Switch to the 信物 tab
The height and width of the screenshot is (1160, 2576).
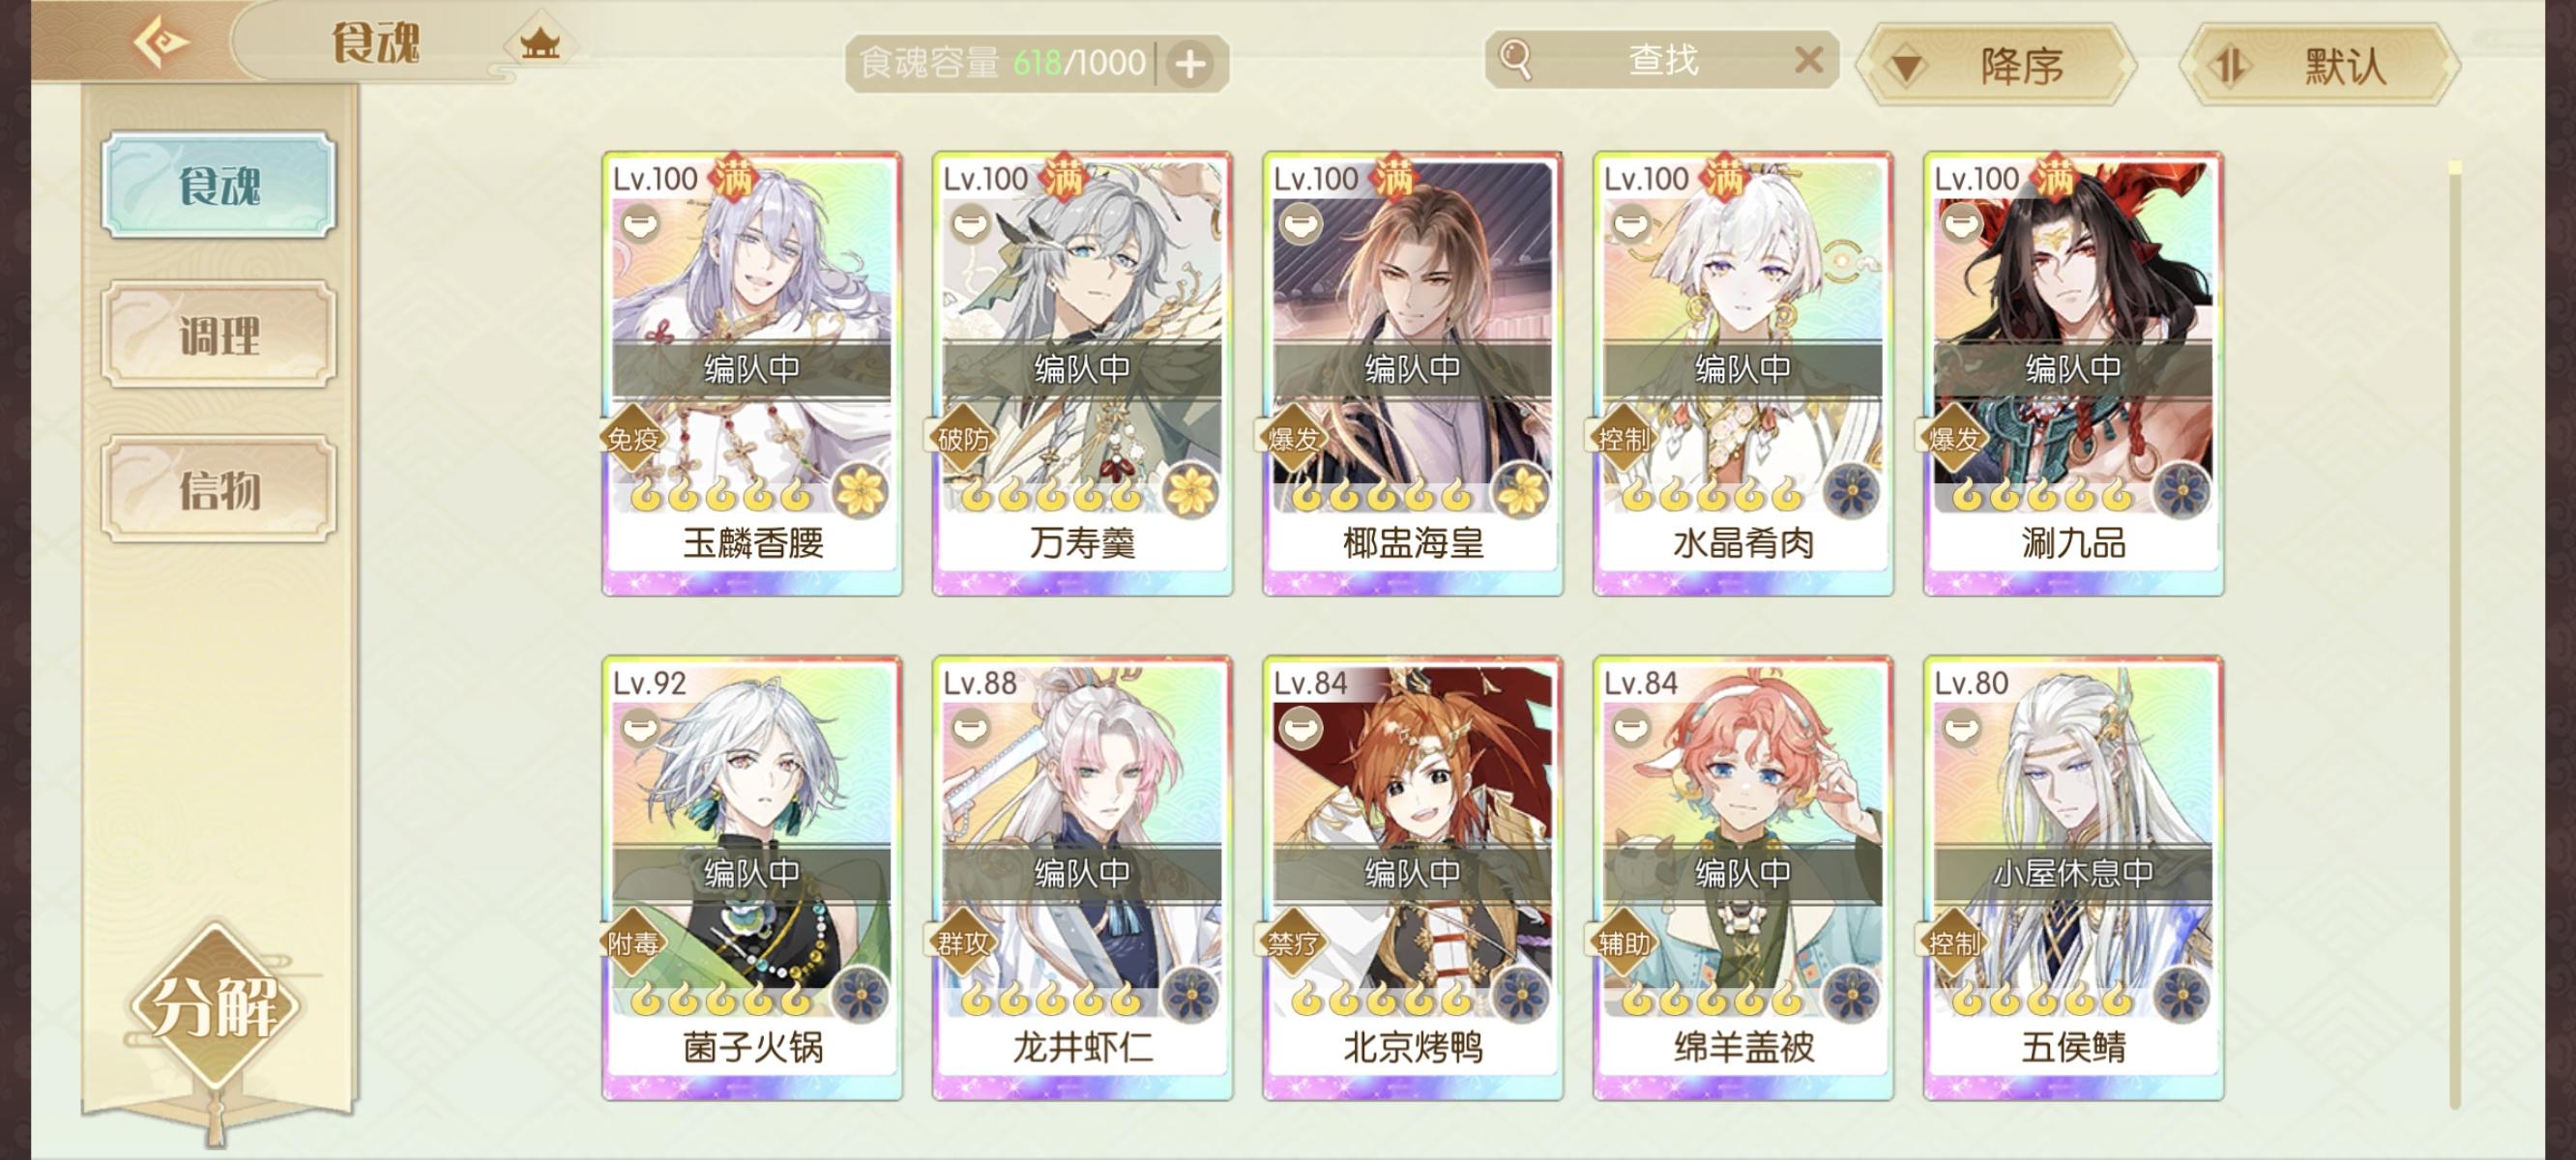(219, 489)
